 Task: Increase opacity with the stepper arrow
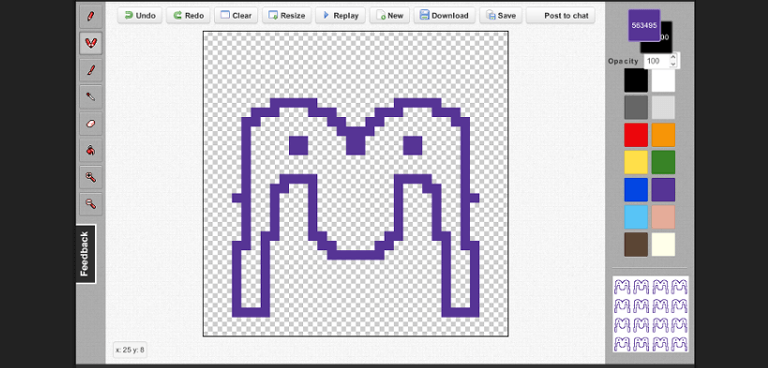click(673, 58)
